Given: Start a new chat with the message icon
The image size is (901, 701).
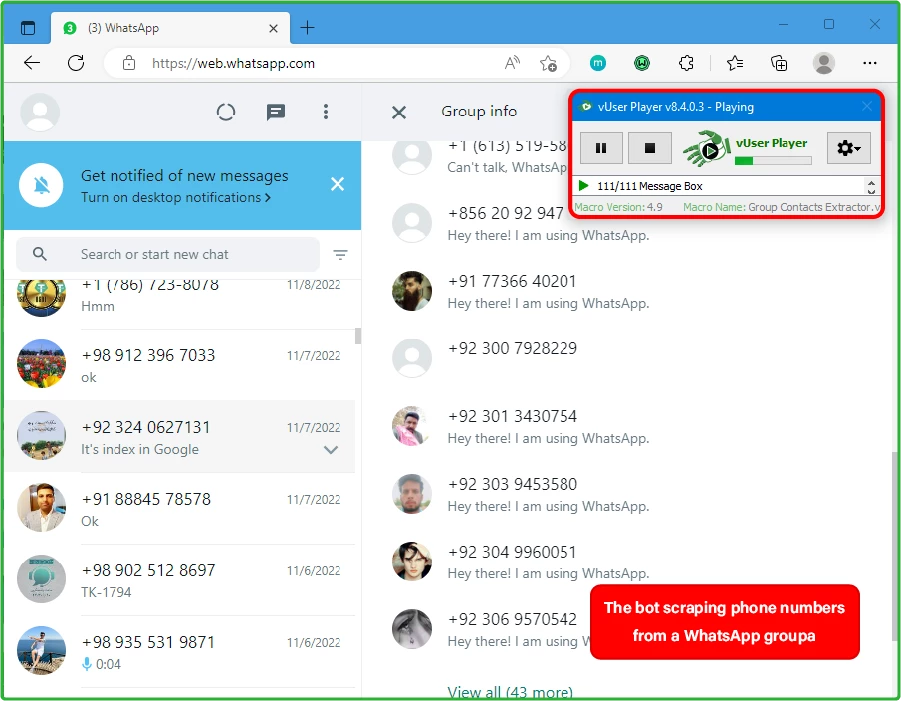Looking at the screenshot, I should (x=276, y=111).
